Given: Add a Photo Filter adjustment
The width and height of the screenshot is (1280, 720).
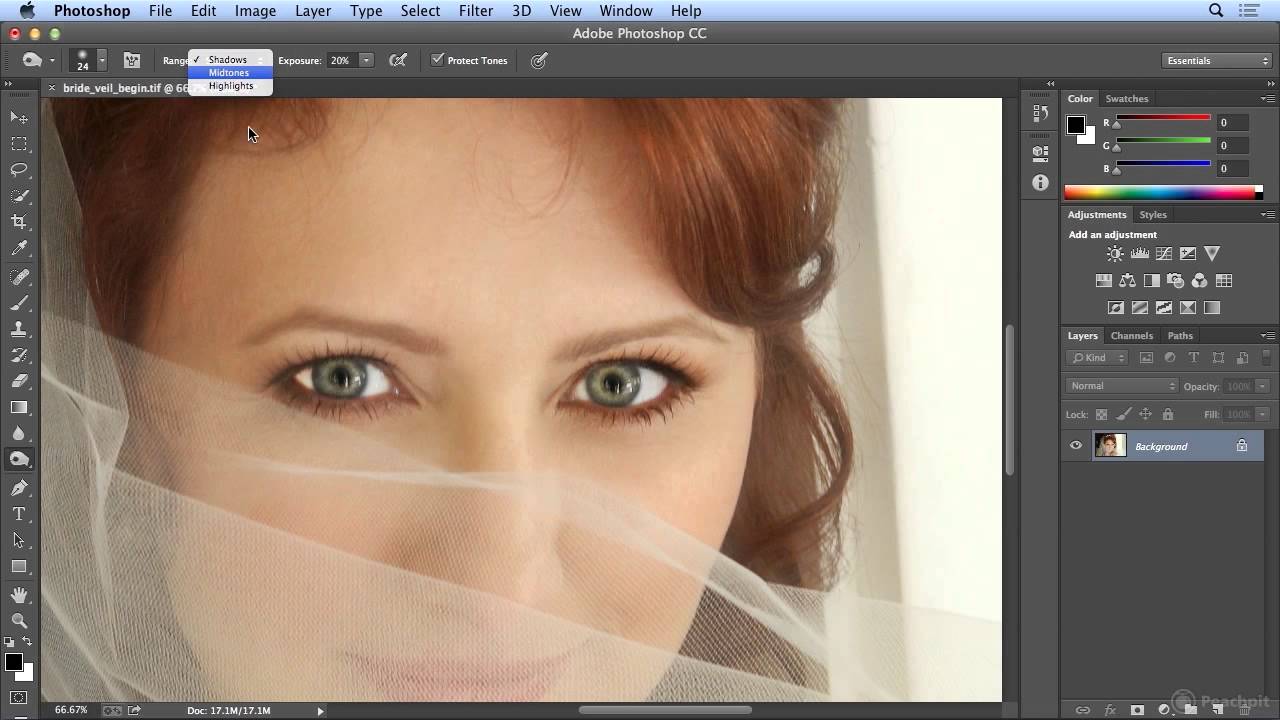Looking at the screenshot, I should 1175,281.
